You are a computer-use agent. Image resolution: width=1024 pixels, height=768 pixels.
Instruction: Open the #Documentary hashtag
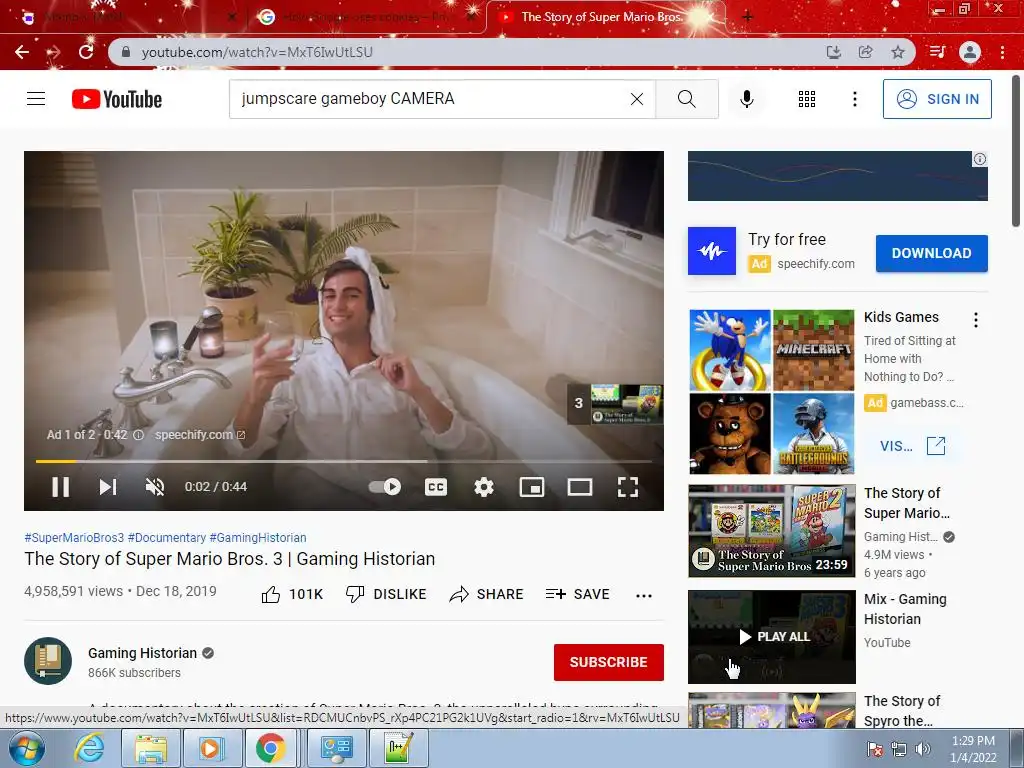[x=167, y=537]
